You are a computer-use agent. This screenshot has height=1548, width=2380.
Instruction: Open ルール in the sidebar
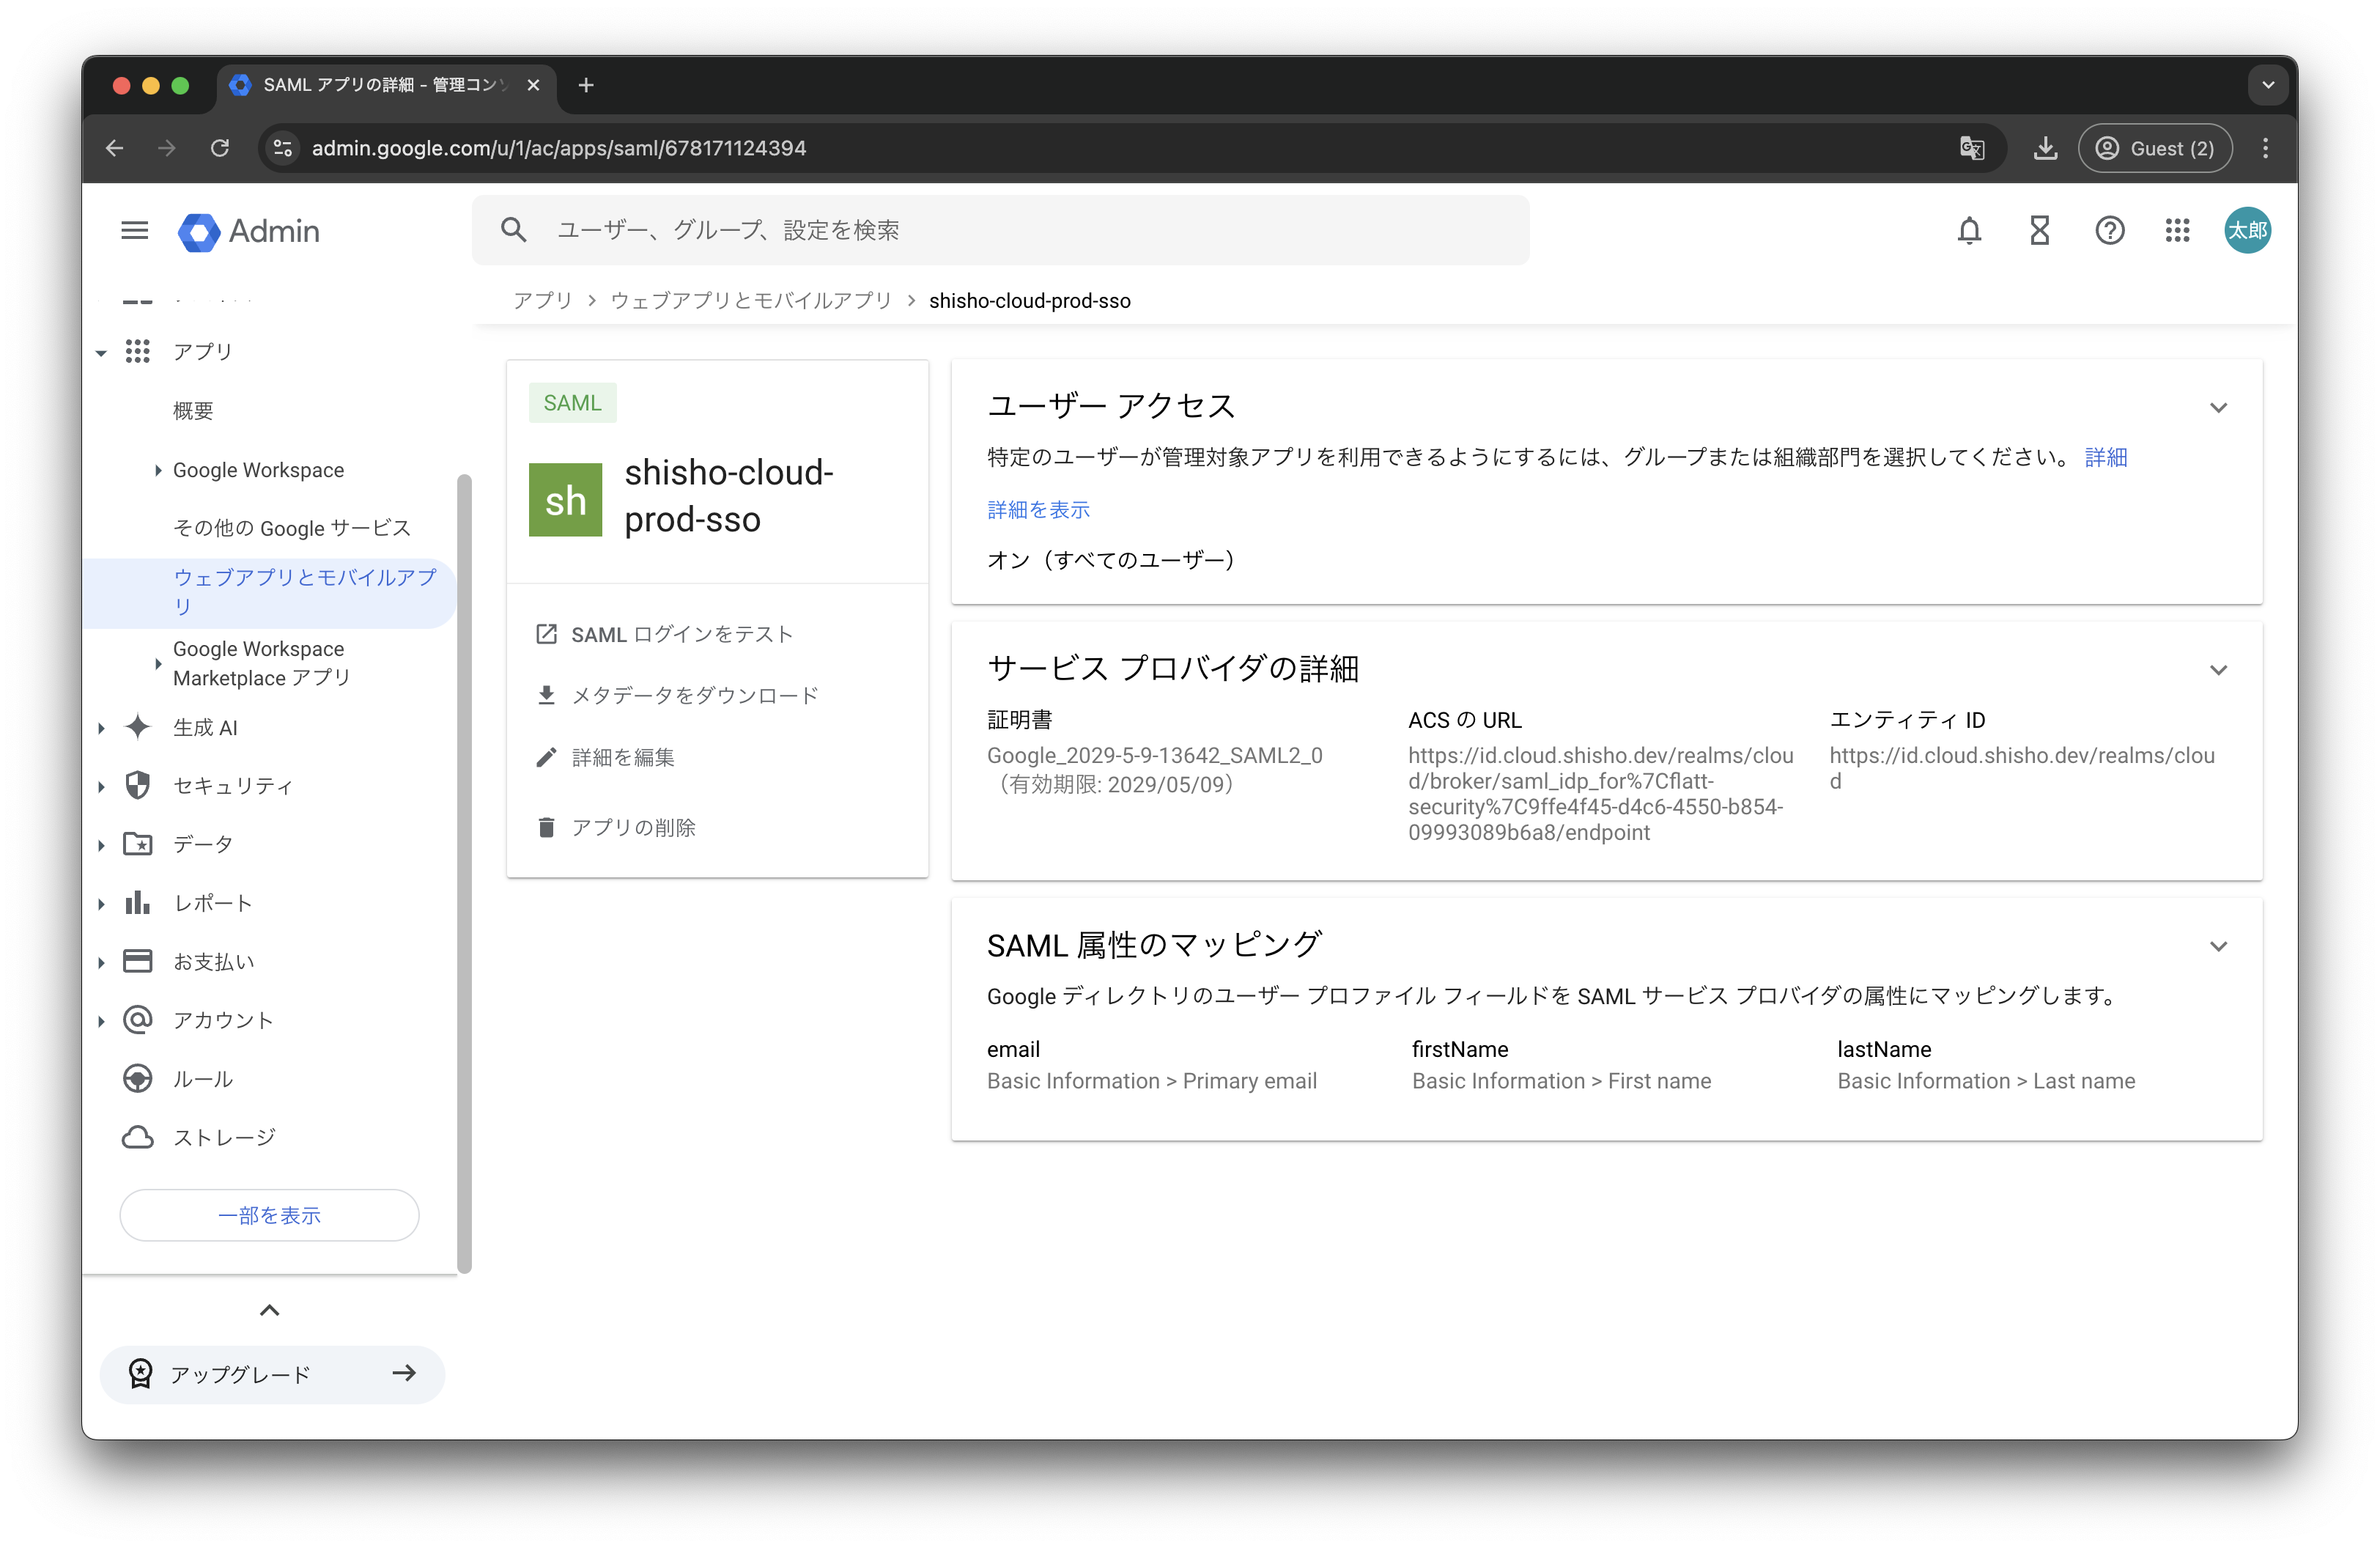(x=203, y=1079)
